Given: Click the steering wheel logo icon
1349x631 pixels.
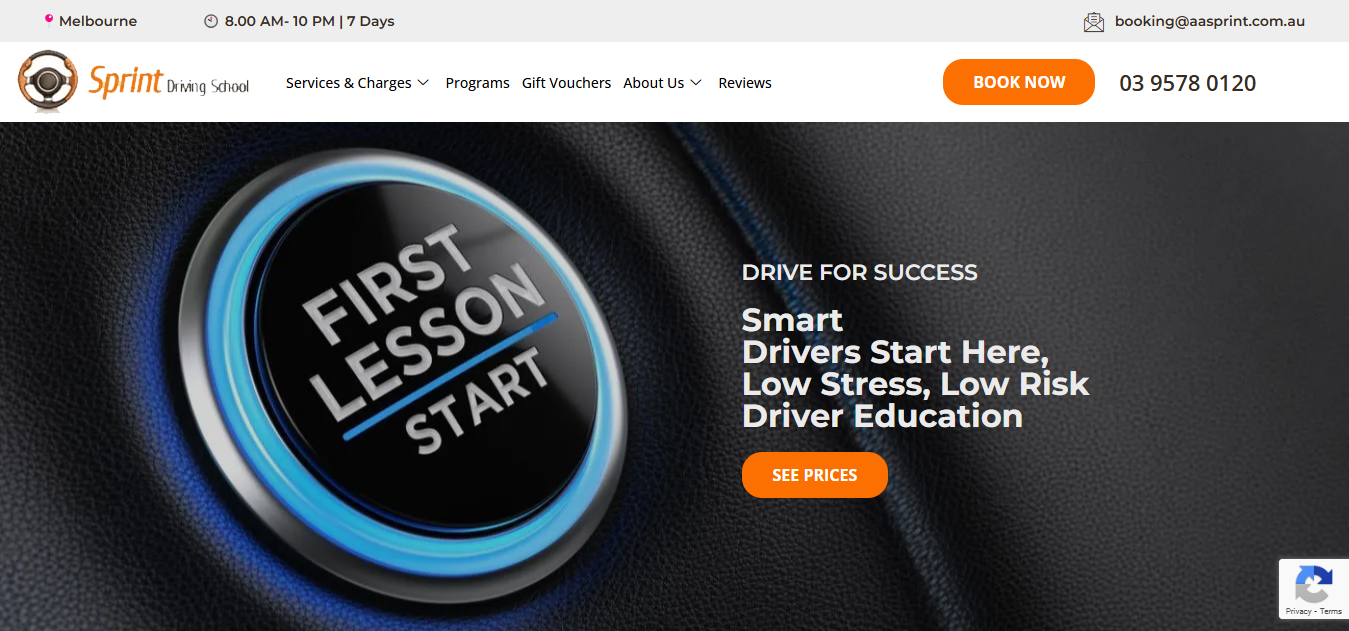Looking at the screenshot, I should (x=48, y=82).
